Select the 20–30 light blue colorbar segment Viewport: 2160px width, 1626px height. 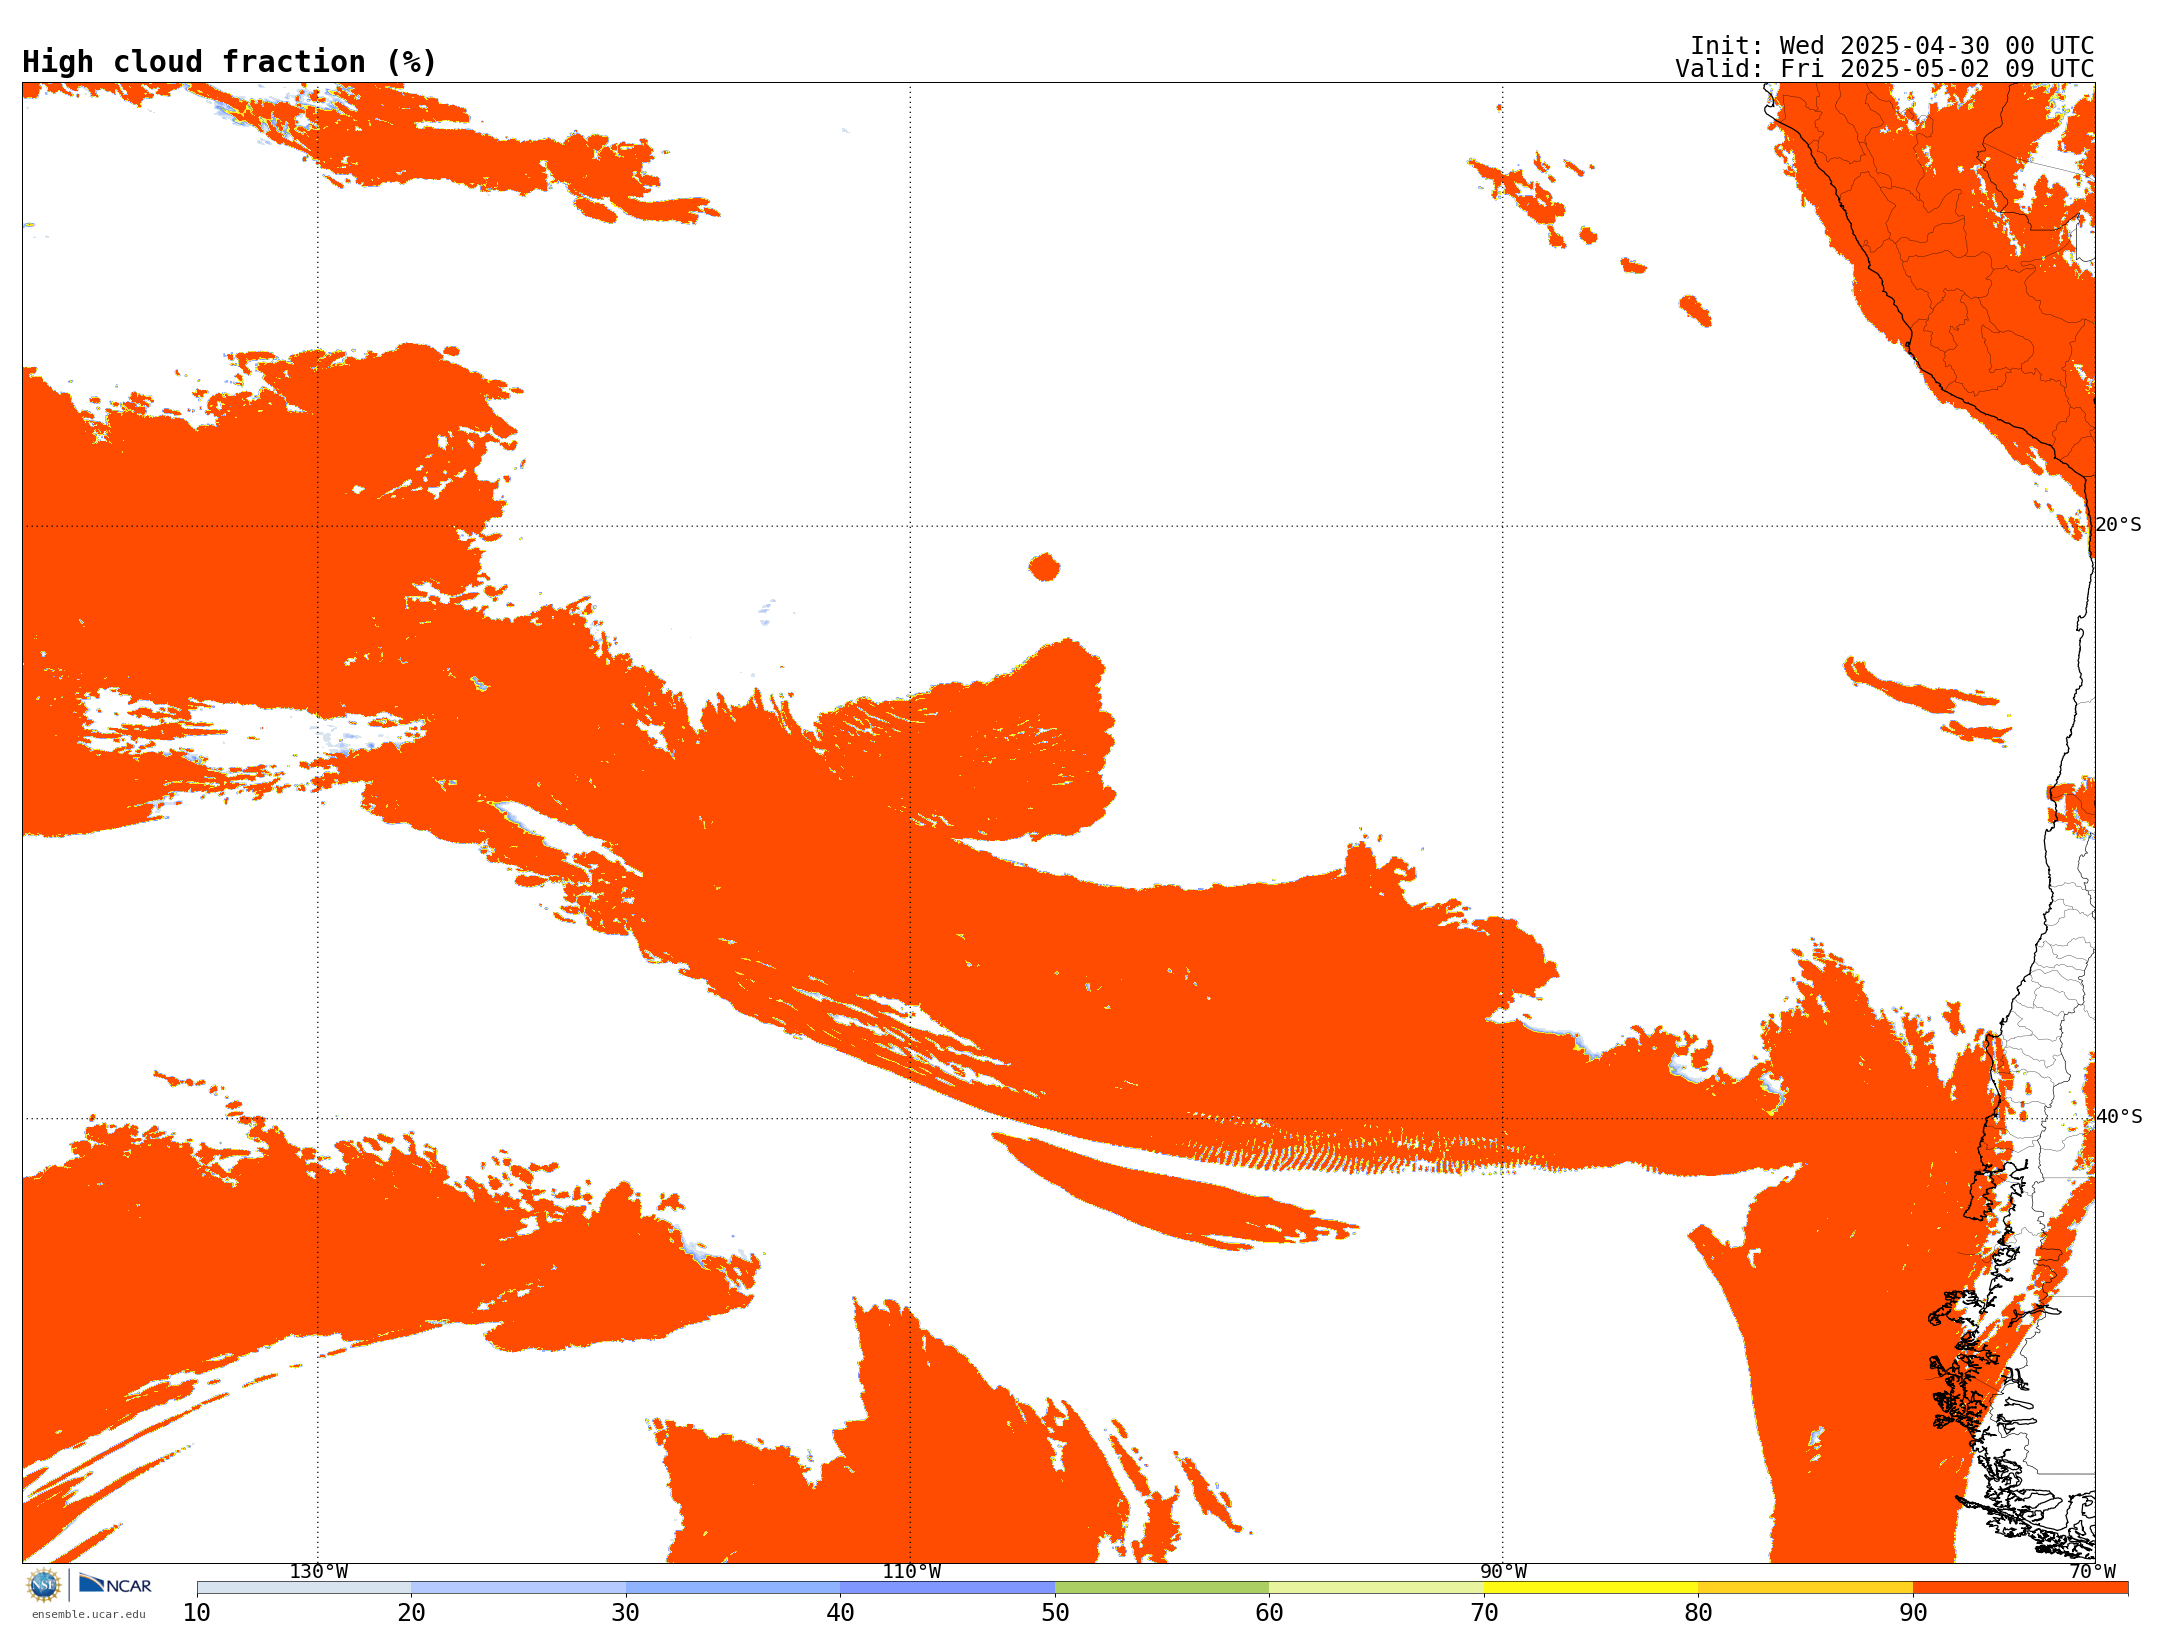pos(518,1588)
